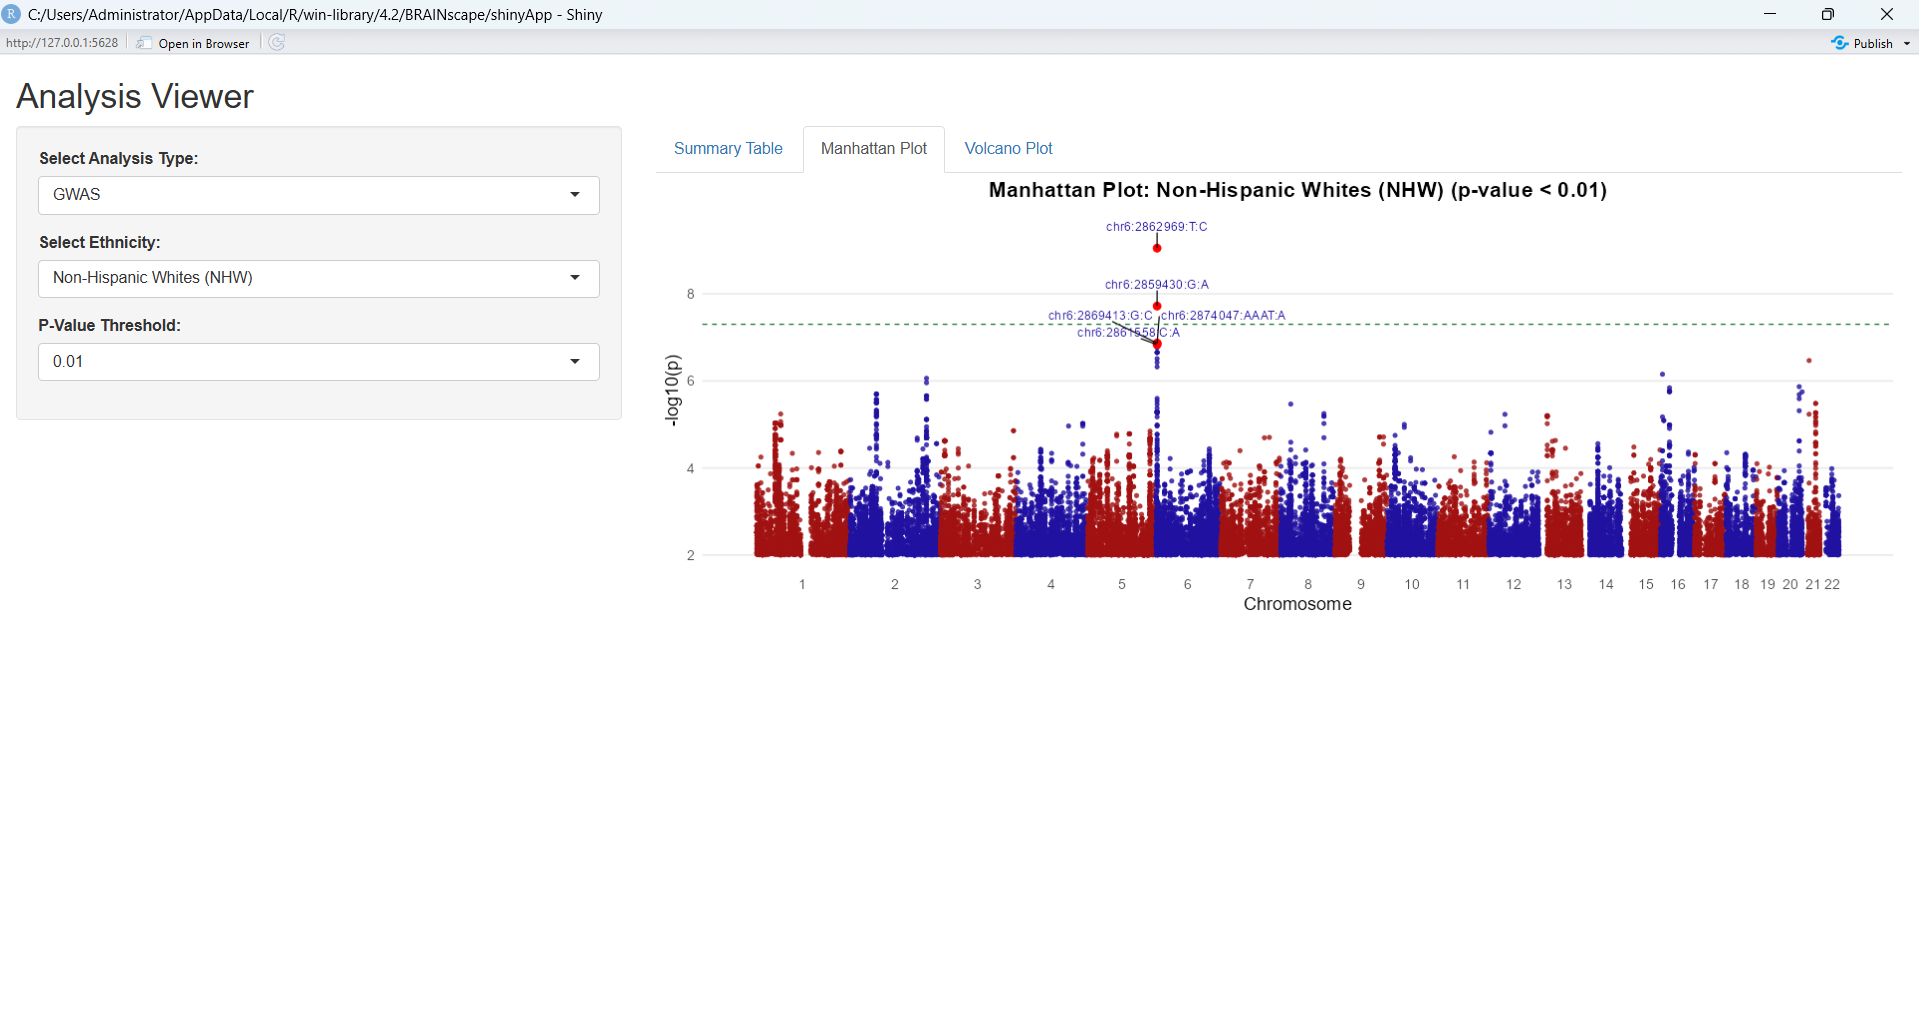Expand the arrow next to Publish
The width and height of the screenshot is (1919, 1015).
1906,43
